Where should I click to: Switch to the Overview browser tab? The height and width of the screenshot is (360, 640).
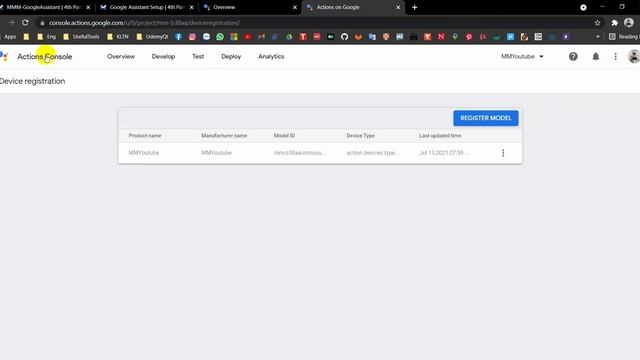click(249, 7)
